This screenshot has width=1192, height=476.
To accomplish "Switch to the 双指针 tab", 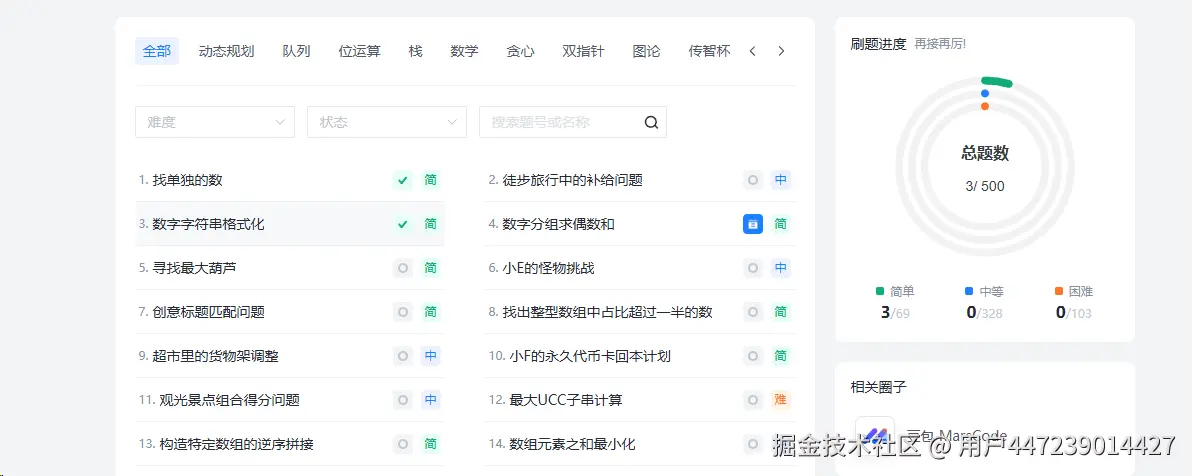I will [x=583, y=52].
